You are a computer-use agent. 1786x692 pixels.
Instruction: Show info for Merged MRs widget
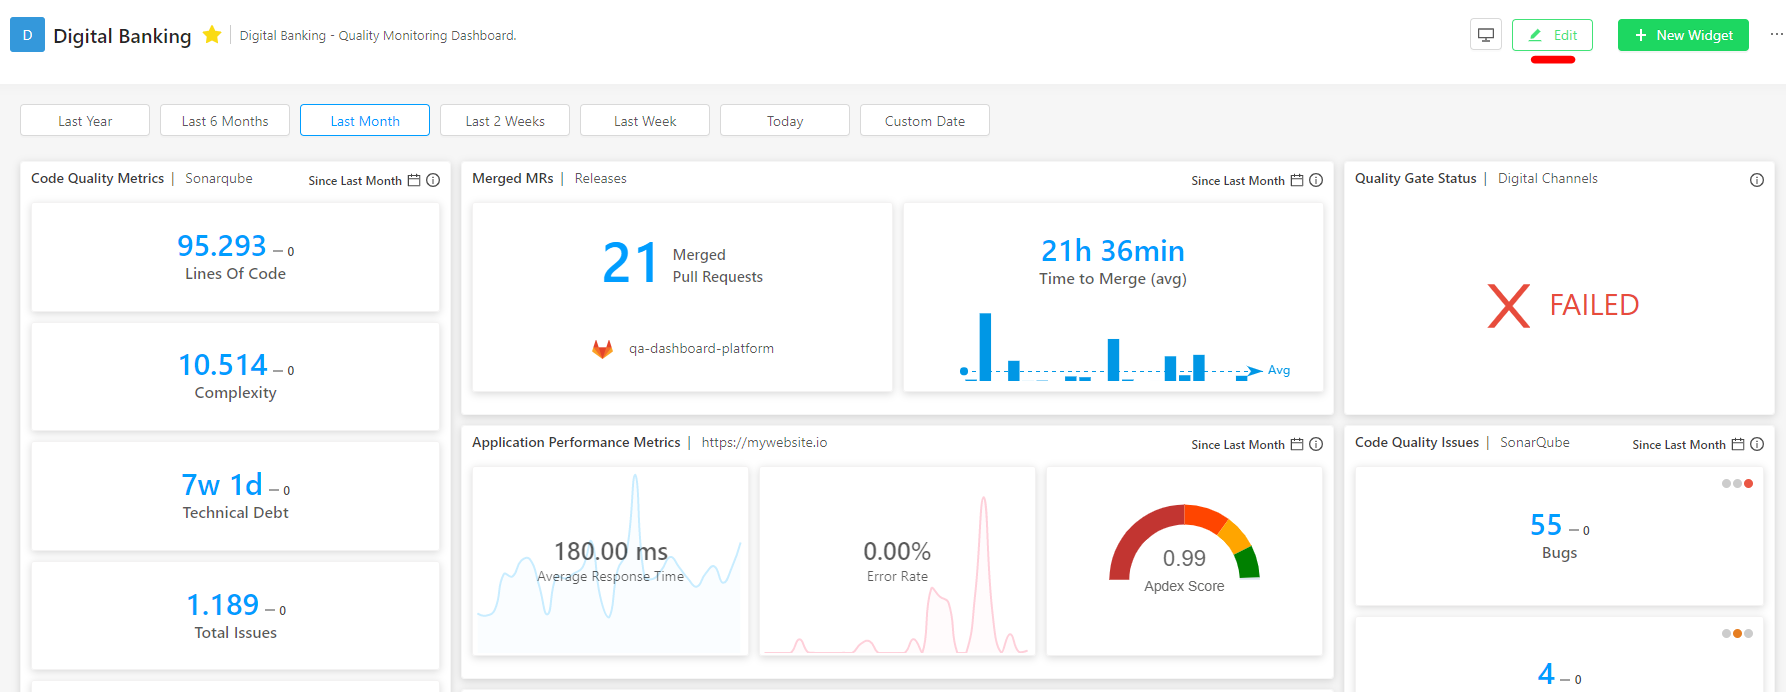pyautogui.click(x=1316, y=180)
